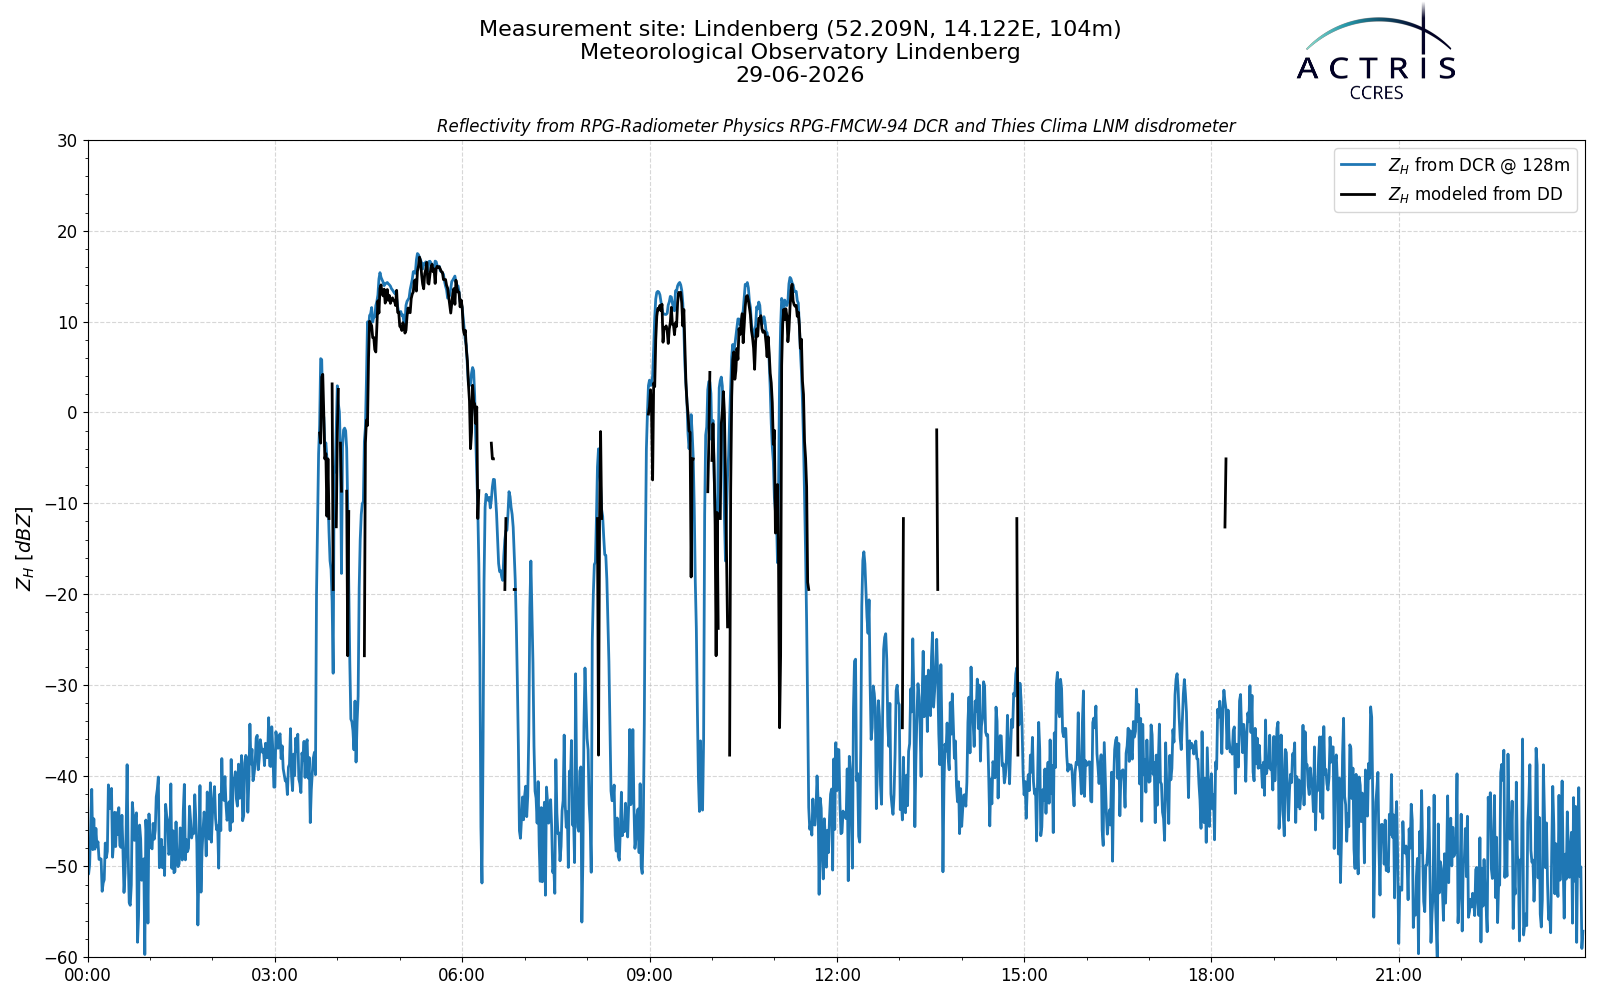Click the date 29-06-2026 in the title
1600x1000 pixels.
coord(800,75)
